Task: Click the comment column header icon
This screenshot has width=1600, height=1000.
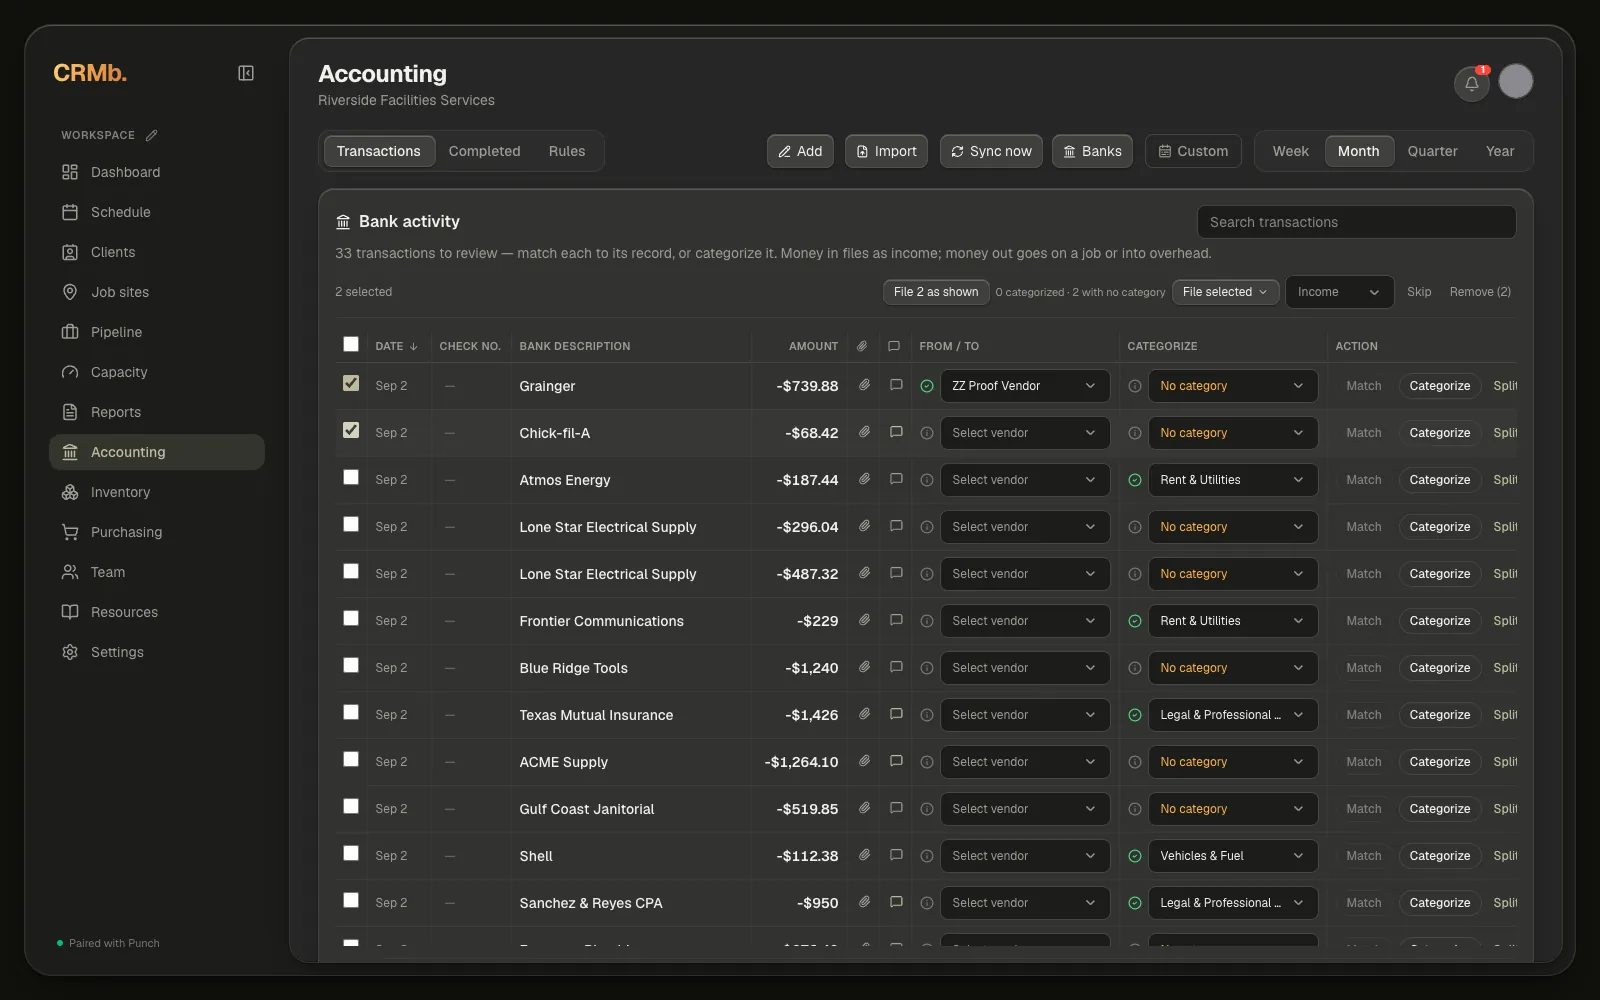Action: point(894,346)
